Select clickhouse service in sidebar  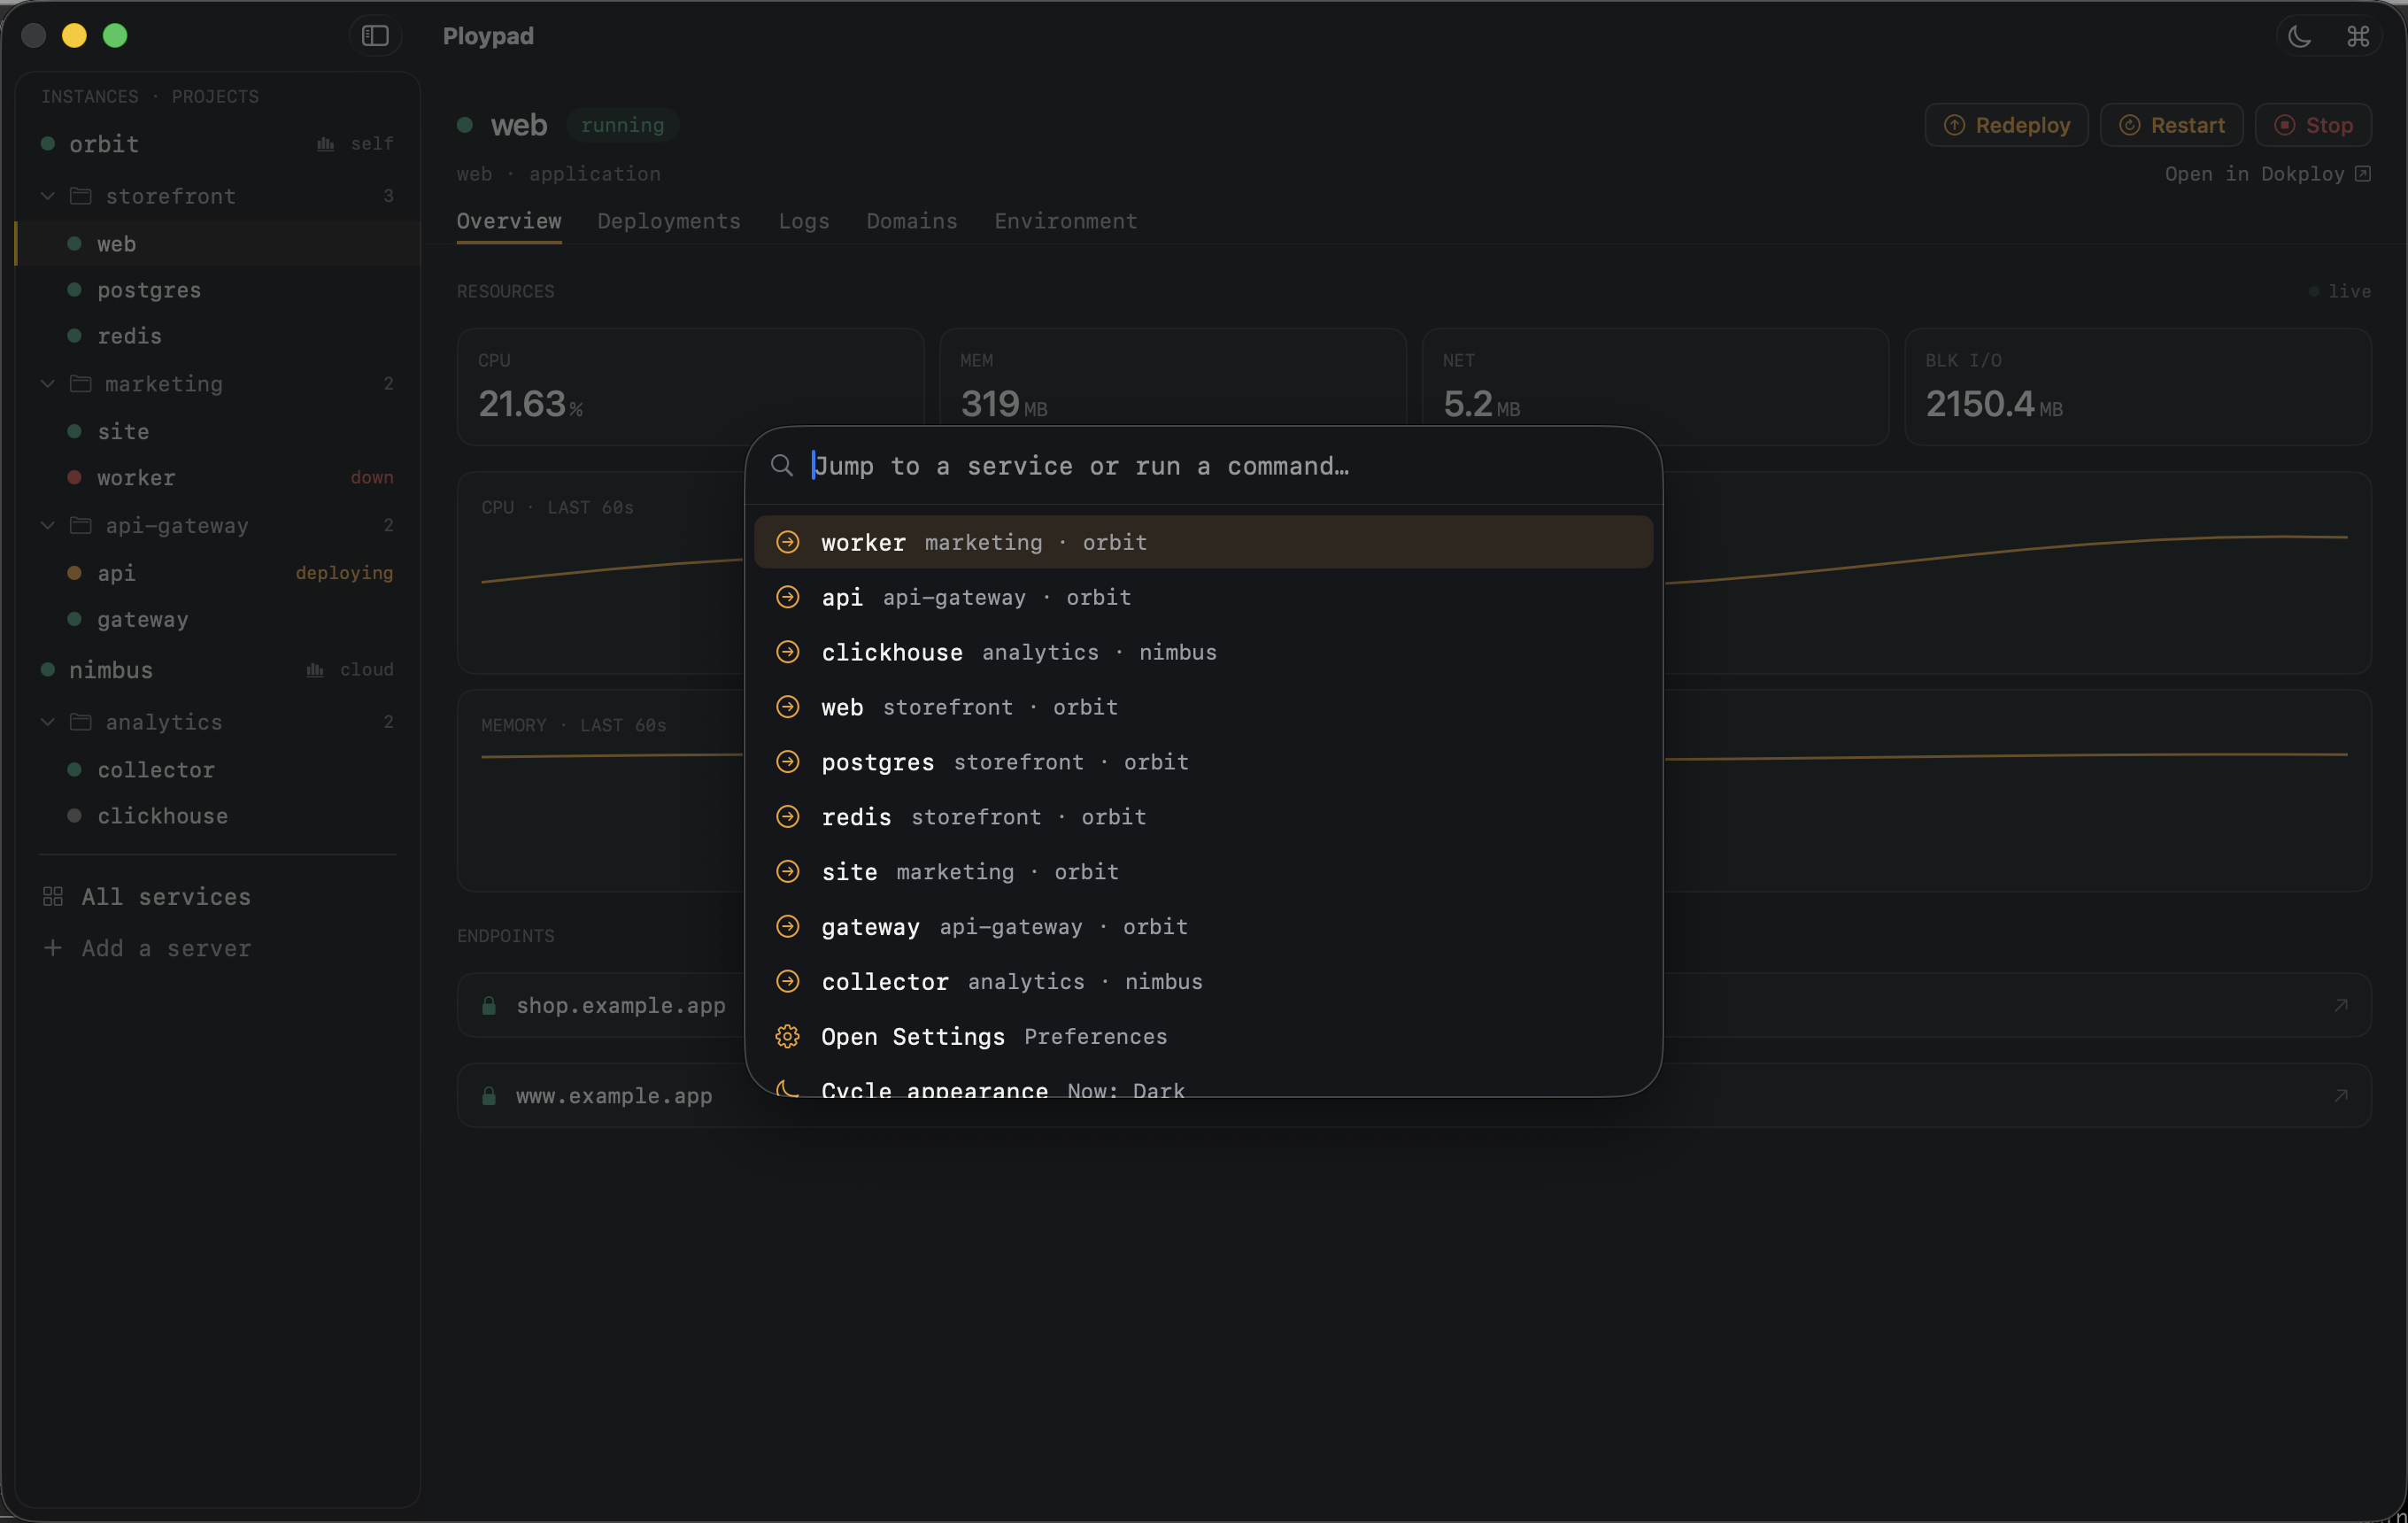pyautogui.click(x=217, y=816)
